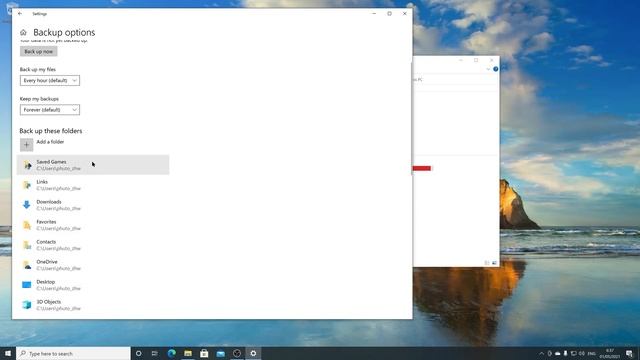The image size is (640, 360).
Task: Open the volume control in system tray
Action: pos(582,353)
